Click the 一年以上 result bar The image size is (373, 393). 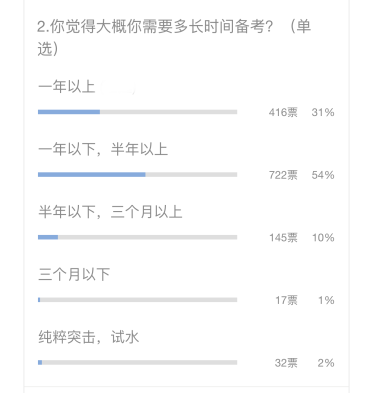click(x=137, y=112)
